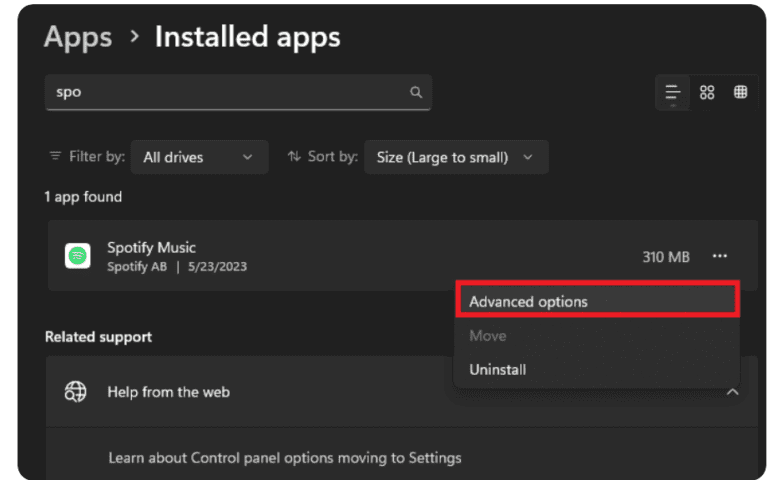Click the filter lines icon next to Filter by
Screen dimensions: 768x480
(x=55, y=157)
